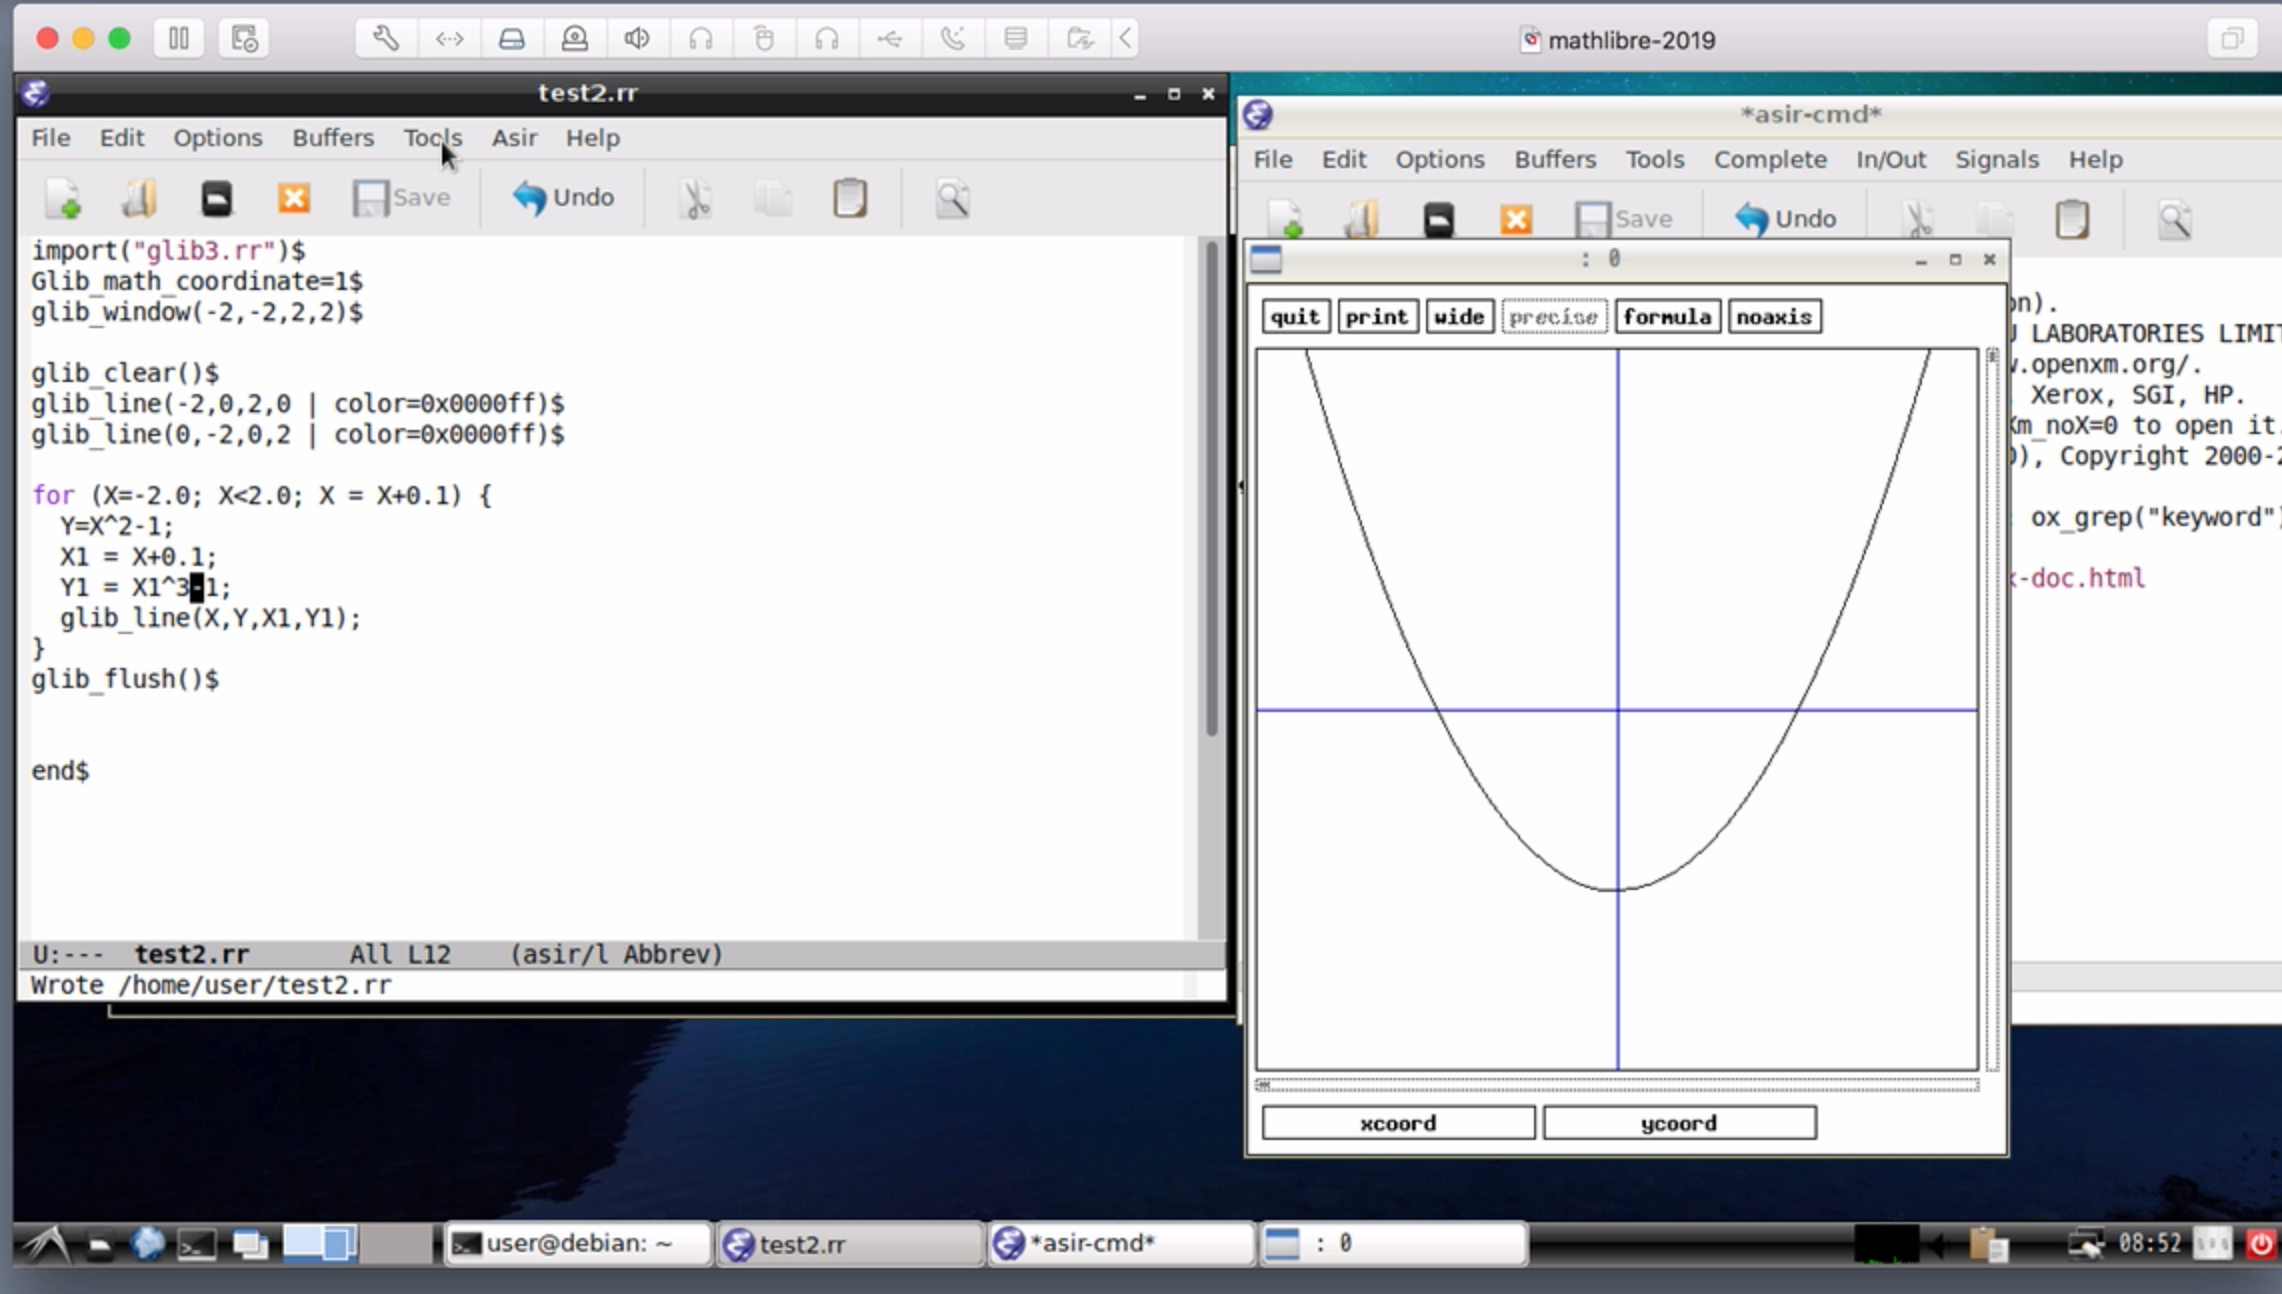Click the red power icon in the system tray
The width and height of the screenshot is (2282, 1294).
point(2260,1244)
